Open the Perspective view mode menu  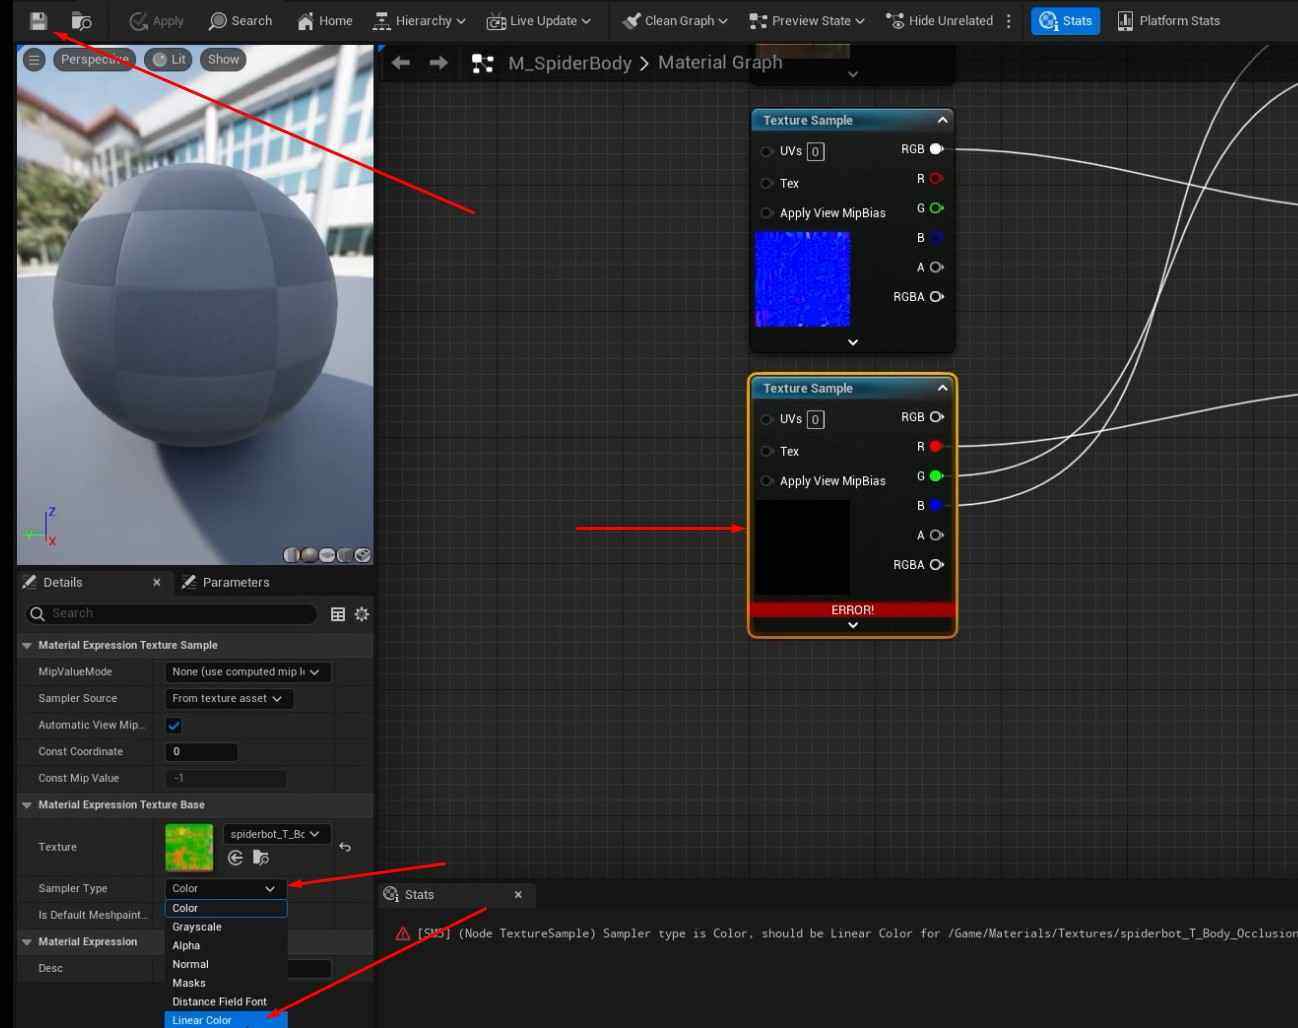click(95, 60)
